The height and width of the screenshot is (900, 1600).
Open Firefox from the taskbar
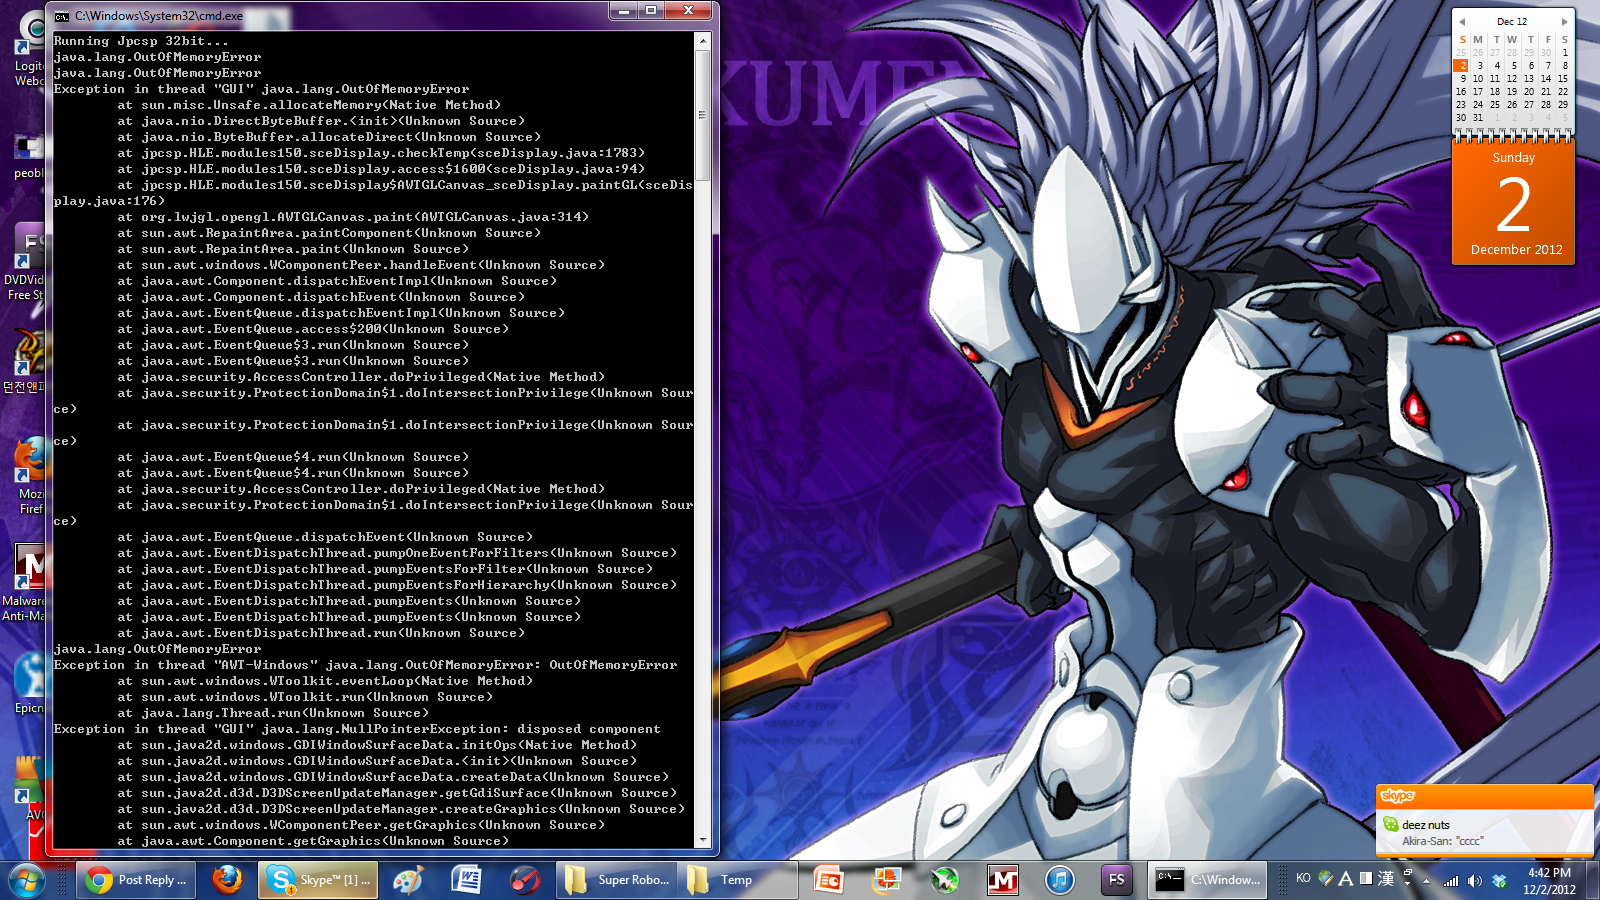tap(227, 880)
